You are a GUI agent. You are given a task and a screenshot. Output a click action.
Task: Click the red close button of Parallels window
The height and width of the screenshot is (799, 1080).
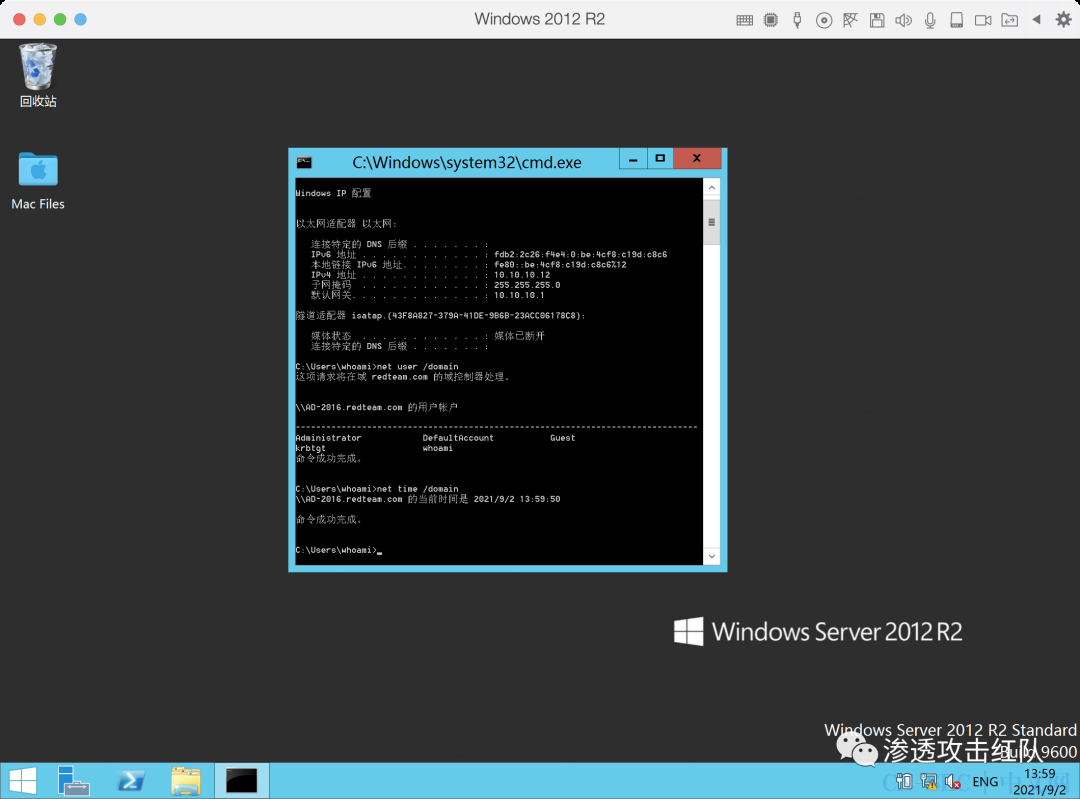[x=19, y=19]
